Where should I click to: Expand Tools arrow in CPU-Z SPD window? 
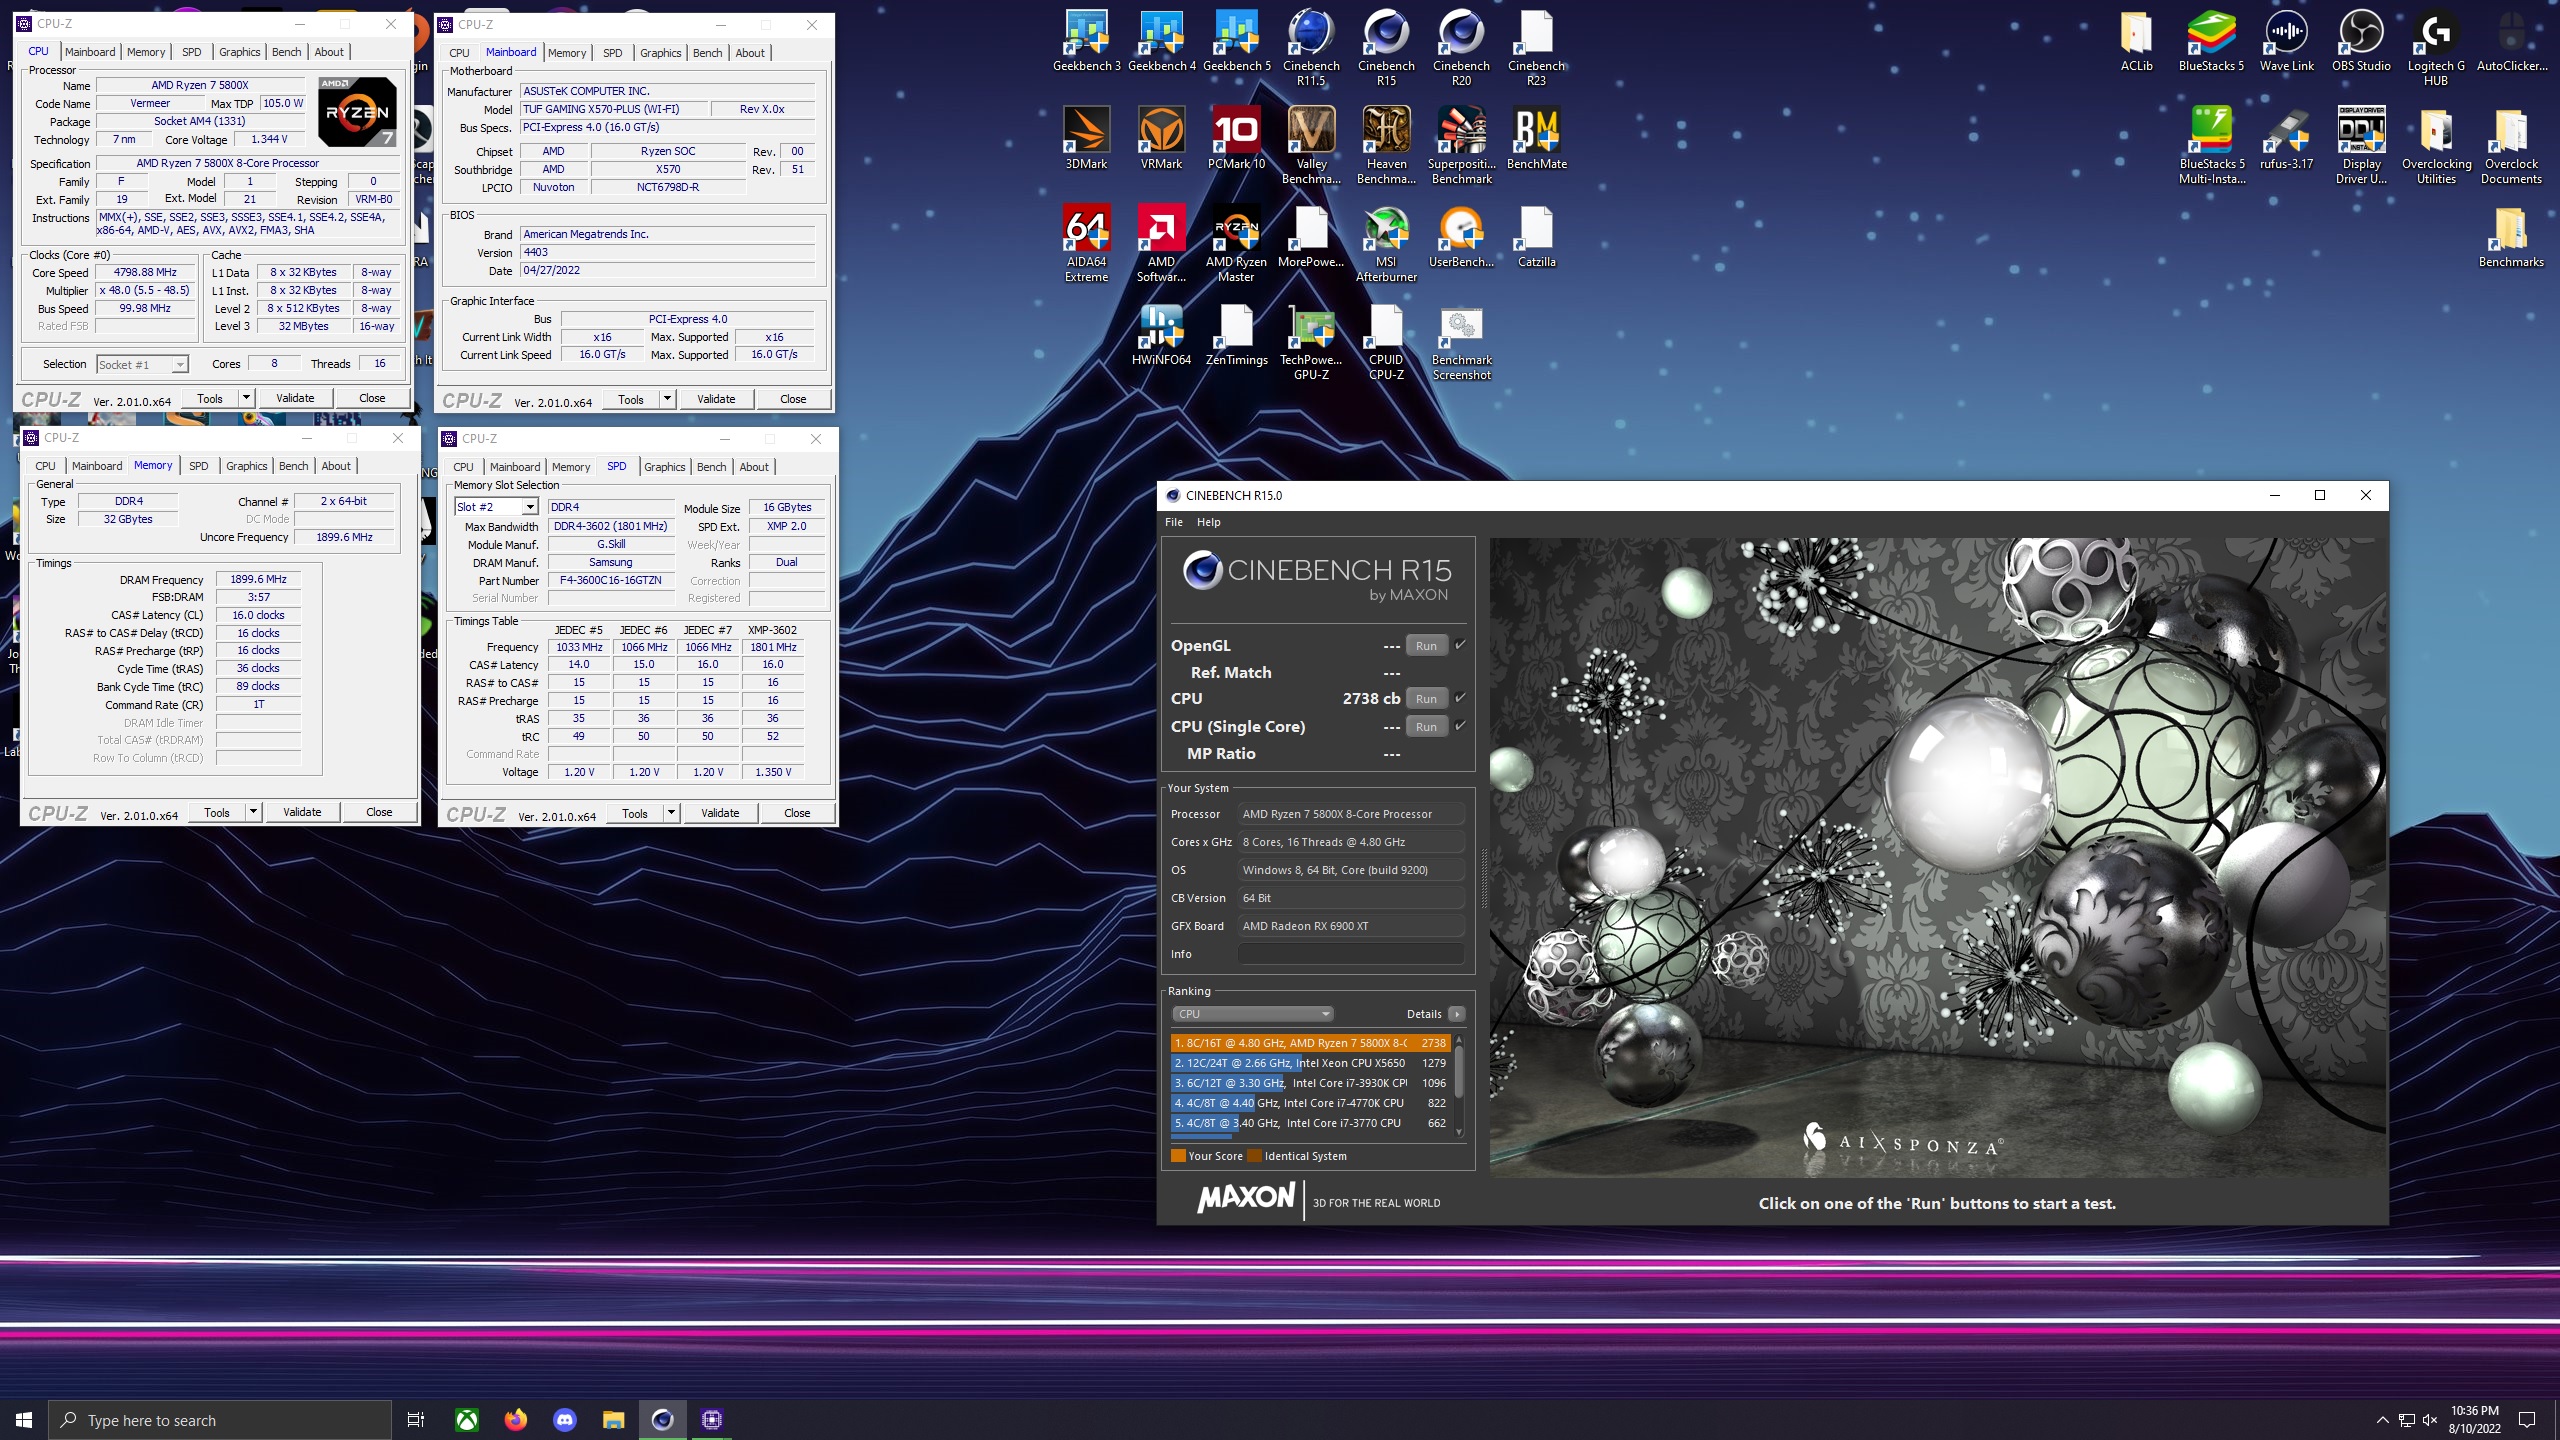coord(671,813)
